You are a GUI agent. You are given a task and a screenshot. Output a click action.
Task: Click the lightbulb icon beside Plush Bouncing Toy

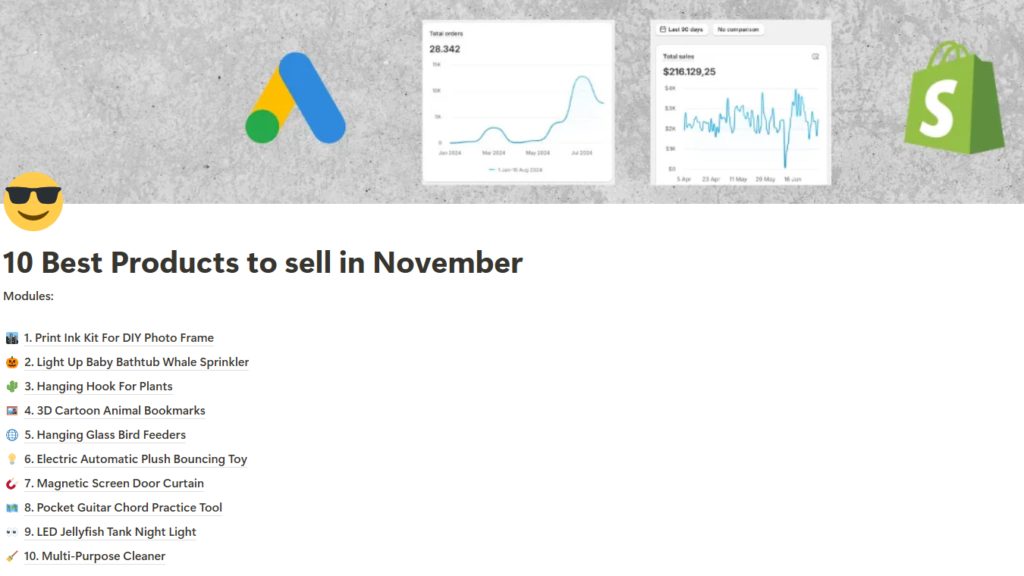[12, 459]
